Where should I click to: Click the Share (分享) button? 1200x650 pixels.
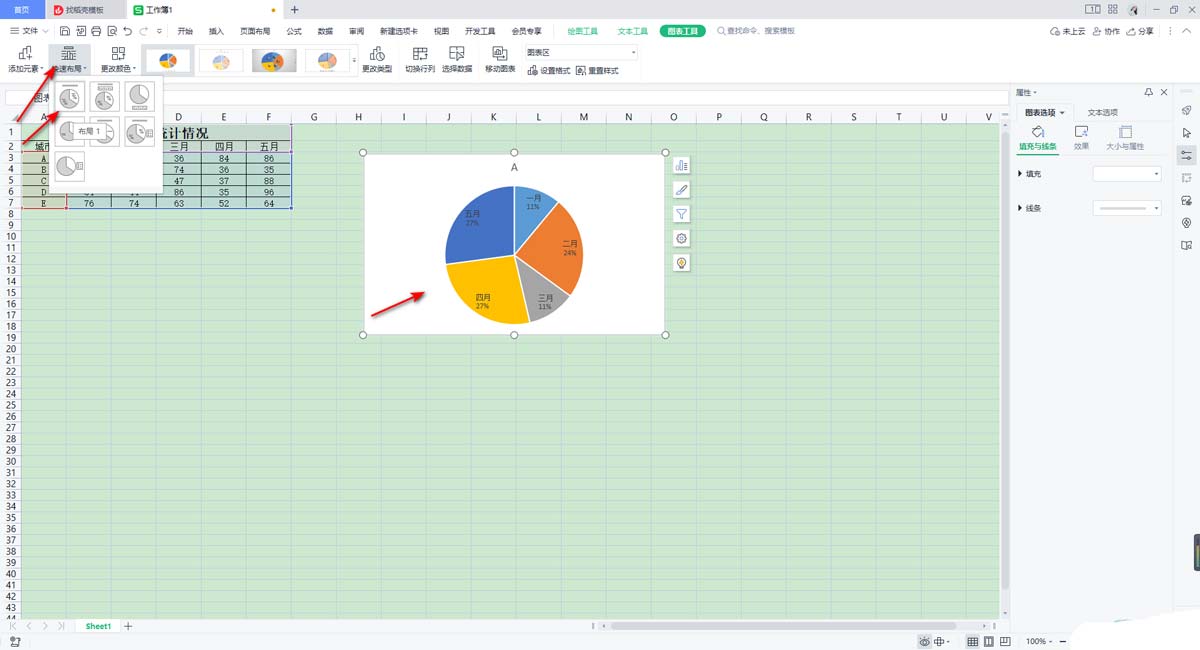tap(1142, 31)
